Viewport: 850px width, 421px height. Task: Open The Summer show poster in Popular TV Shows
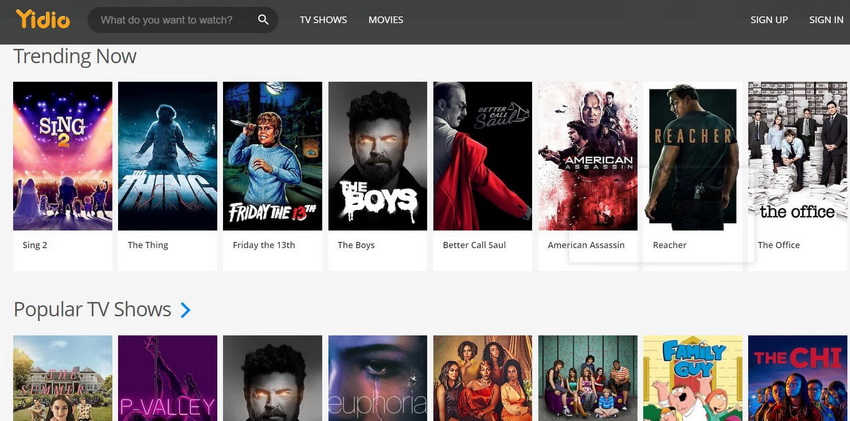62,378
